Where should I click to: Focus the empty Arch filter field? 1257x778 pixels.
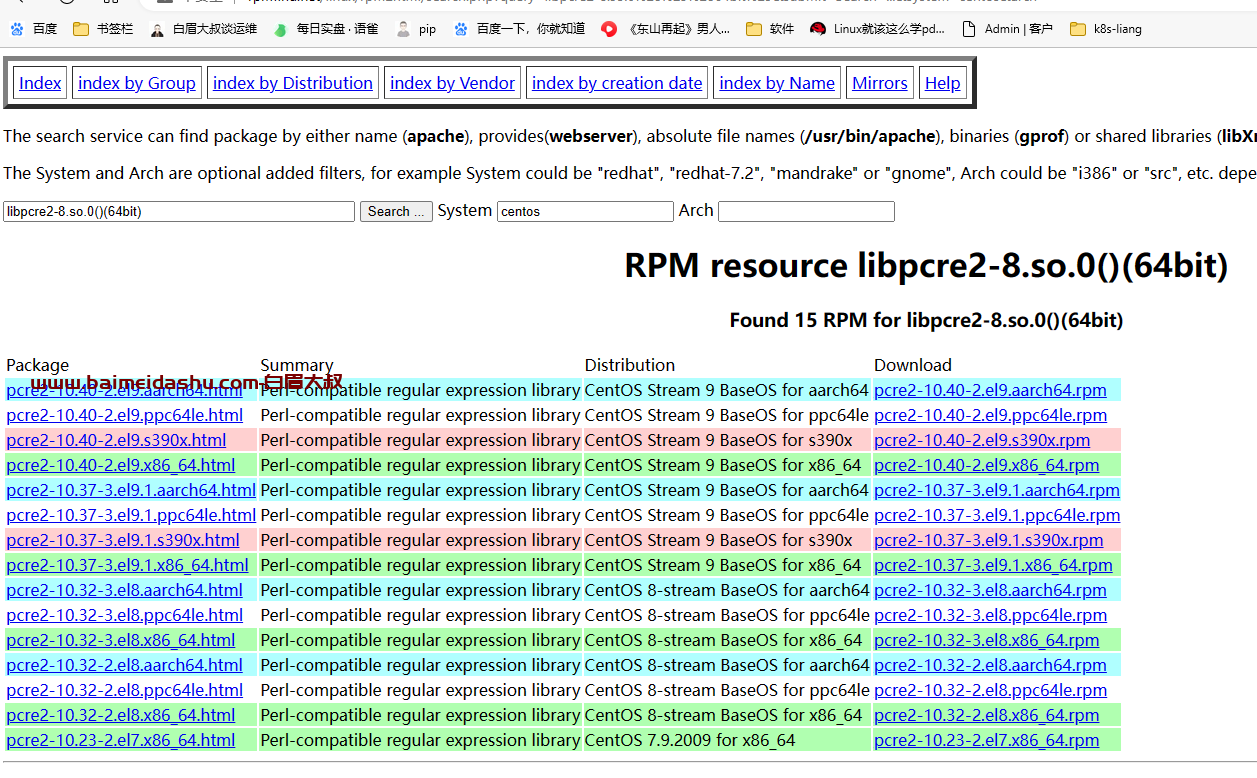pyautogui.click(x=806, y=211)
